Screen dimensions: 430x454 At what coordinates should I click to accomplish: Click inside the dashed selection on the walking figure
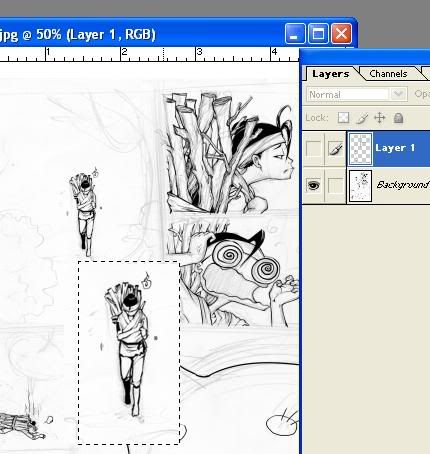click(x=129, y=353)
